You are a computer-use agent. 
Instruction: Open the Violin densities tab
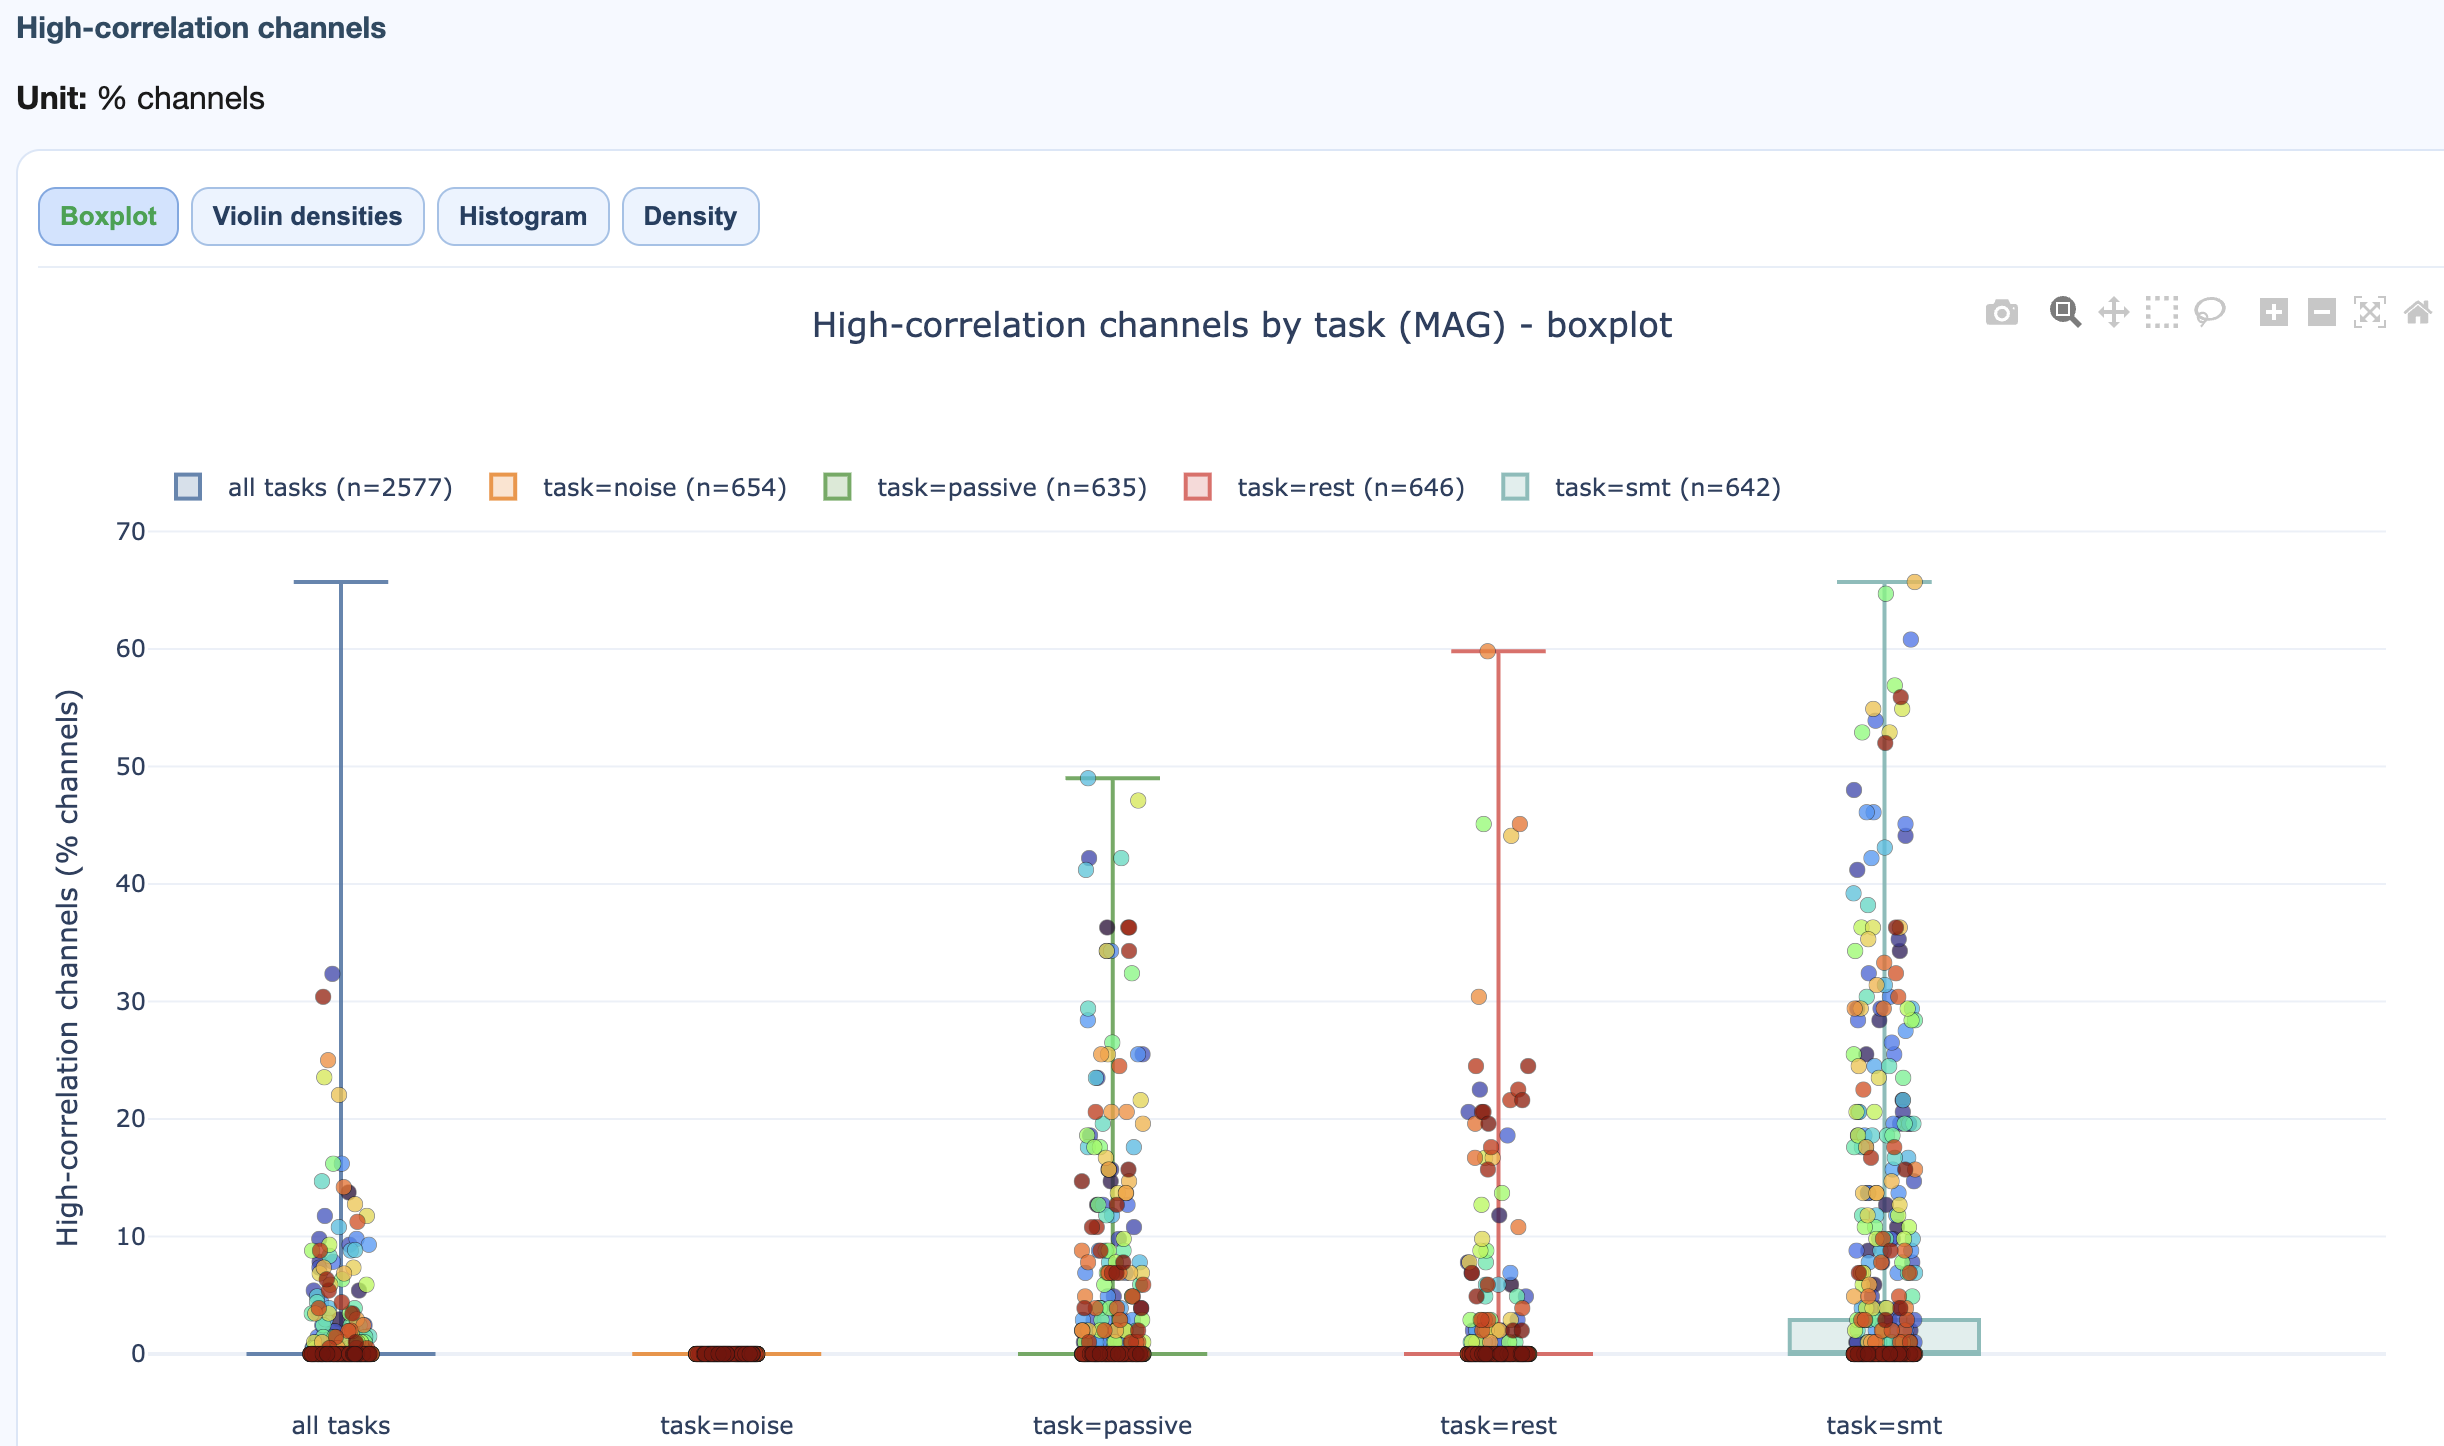pyautogui.click(x=307, y=216)
